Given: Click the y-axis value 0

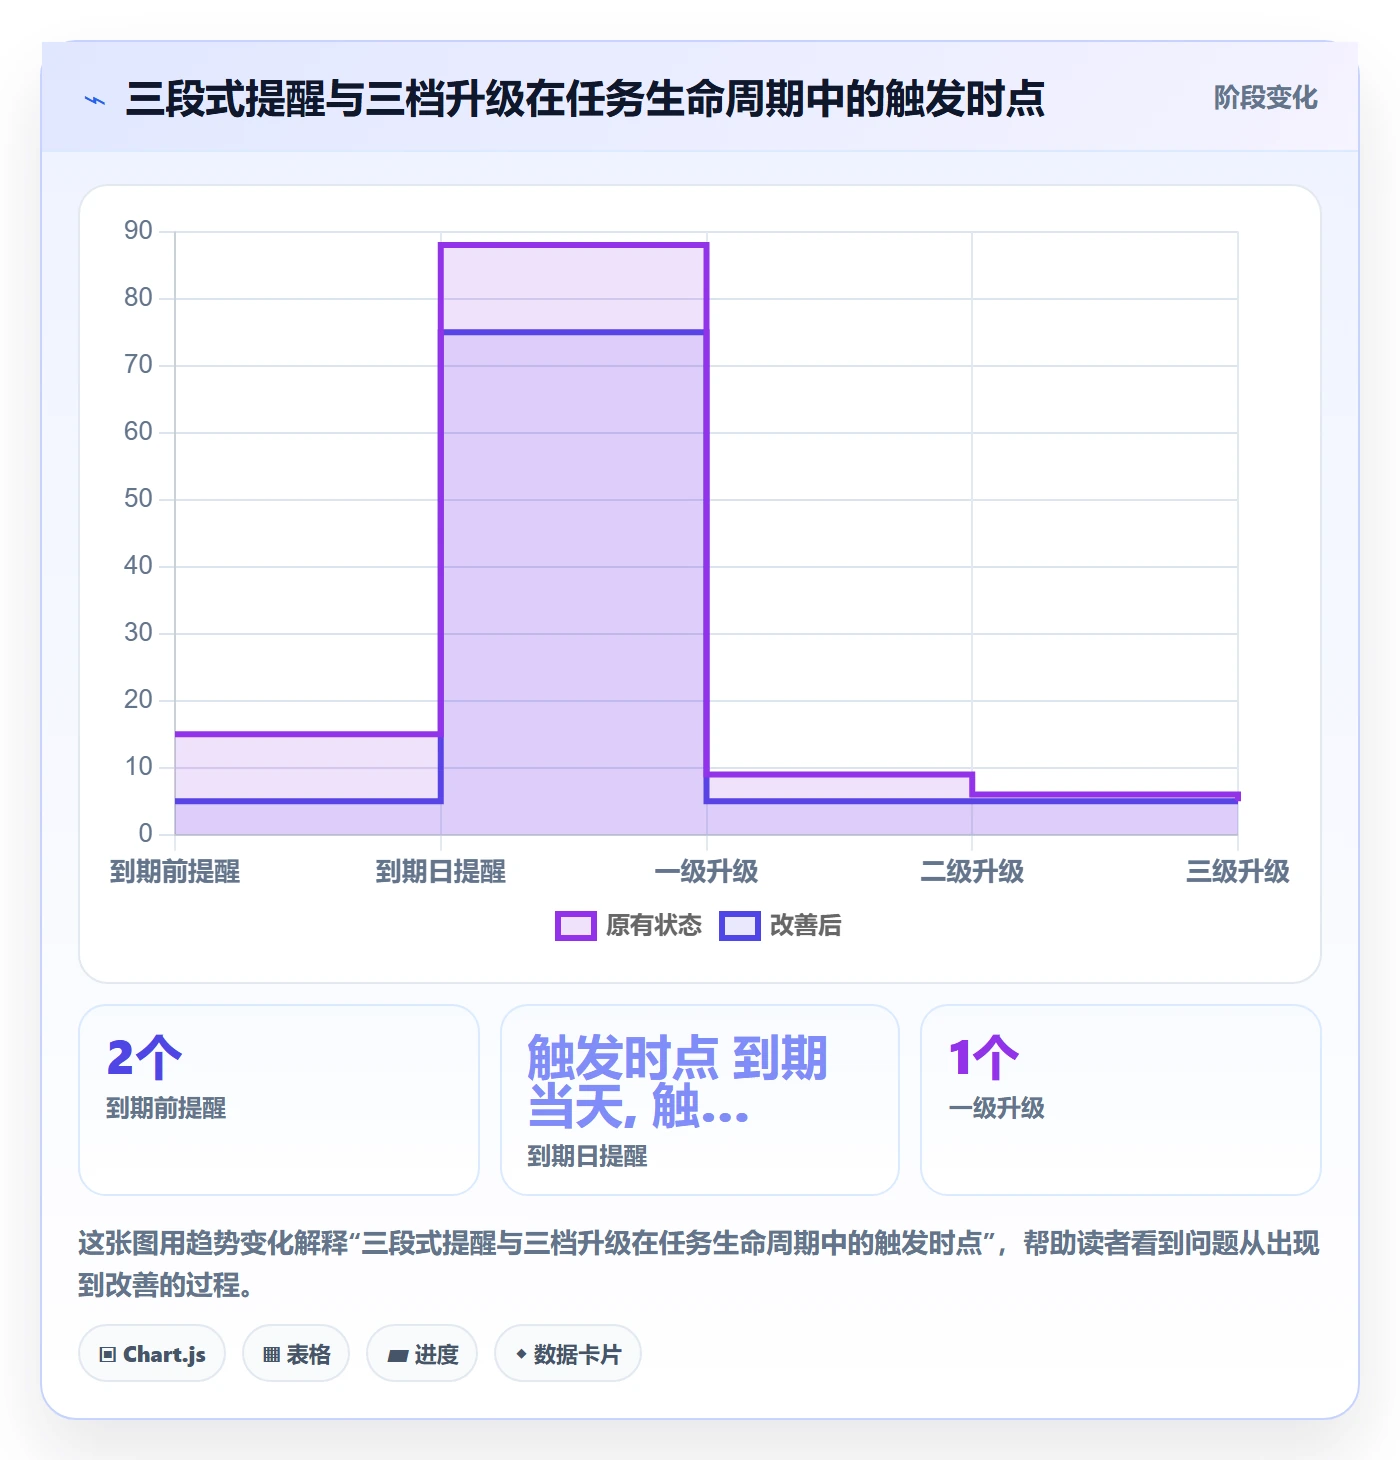Looking at the screenshot, I should [x=146, y=834].
